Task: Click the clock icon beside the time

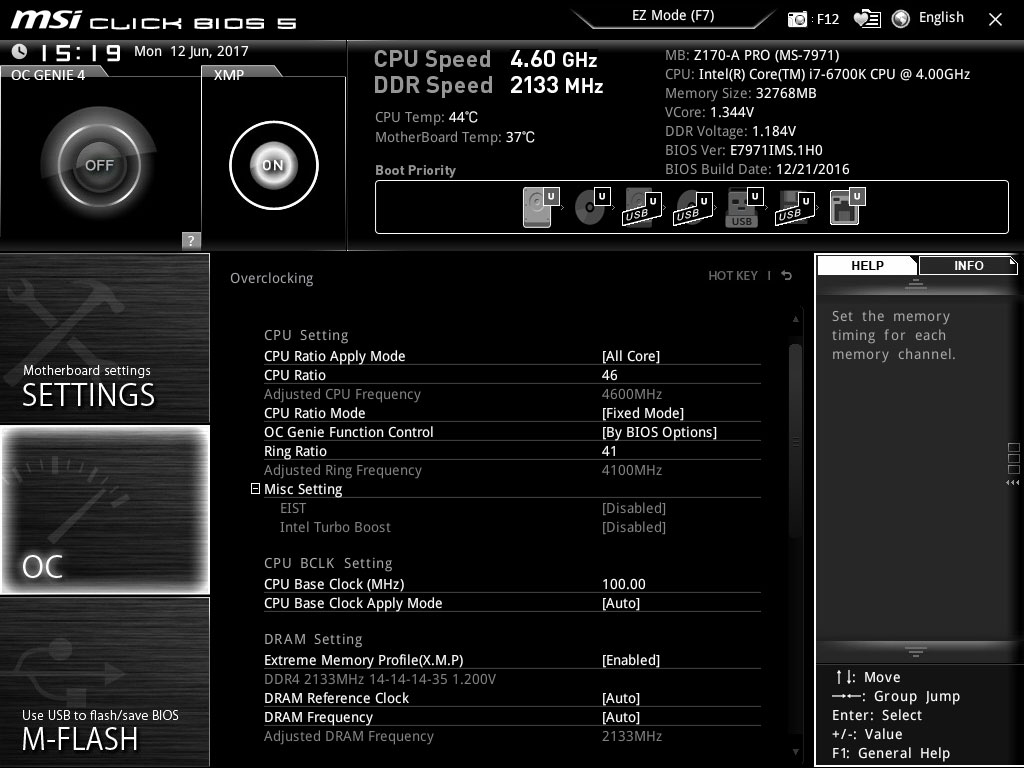Action: pyautogui.click(x=19, y=51)
